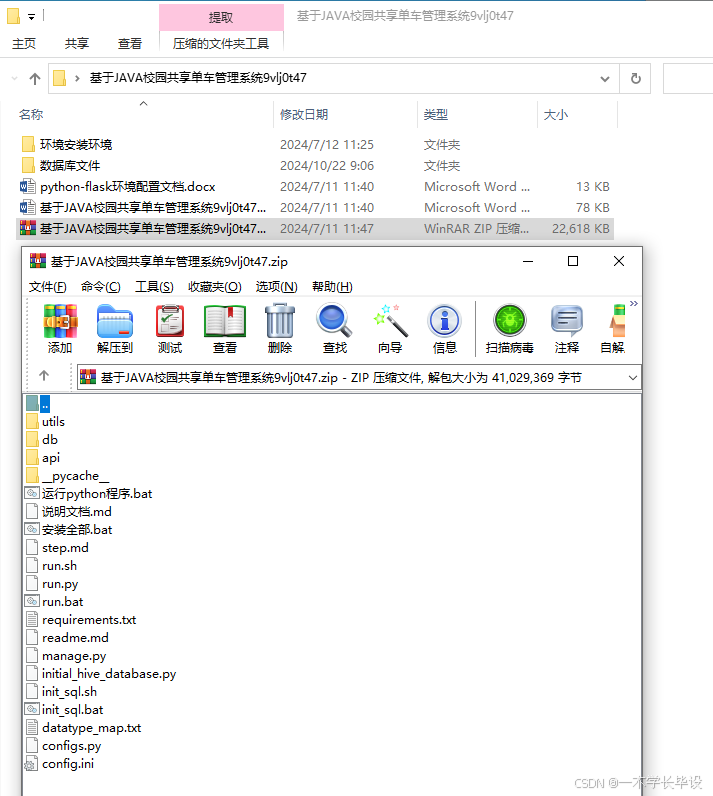Select run.bat in archive list

(54, 602)
